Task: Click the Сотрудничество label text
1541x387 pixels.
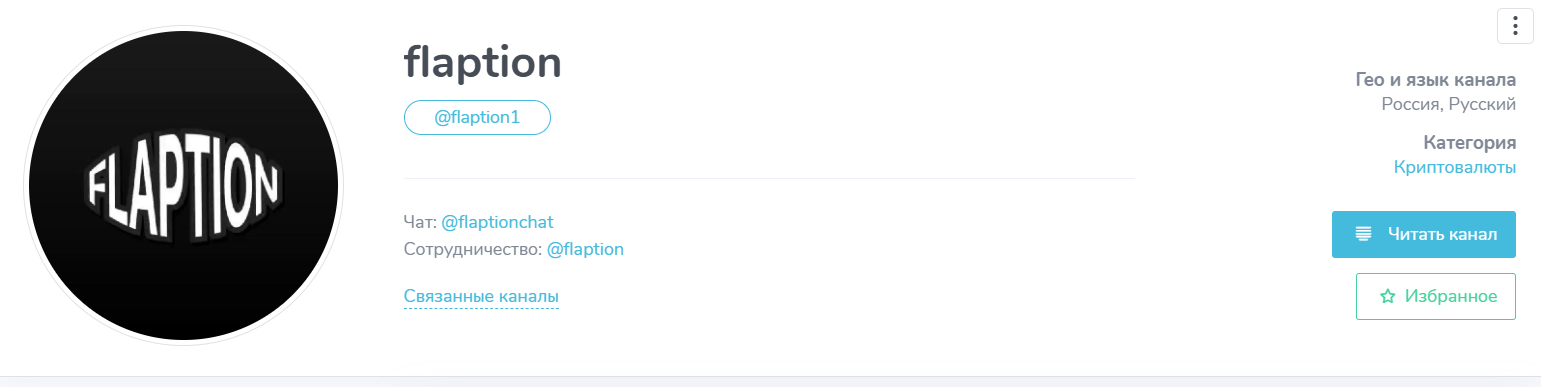Action: [473, 249]
